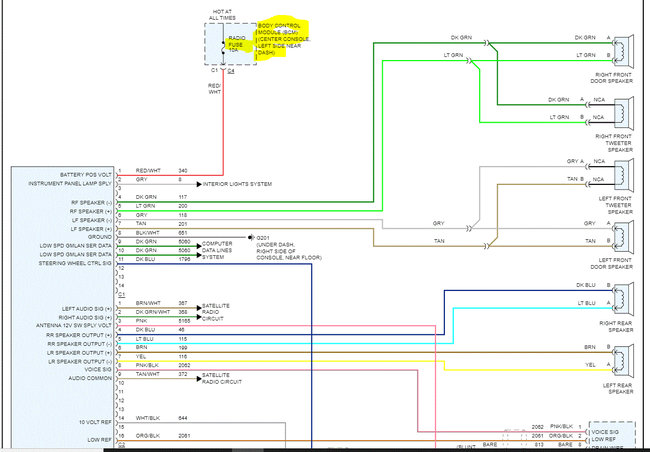Click the 'LEFT AUDIO SIG (+)' pin label

[x=87, y=309]
